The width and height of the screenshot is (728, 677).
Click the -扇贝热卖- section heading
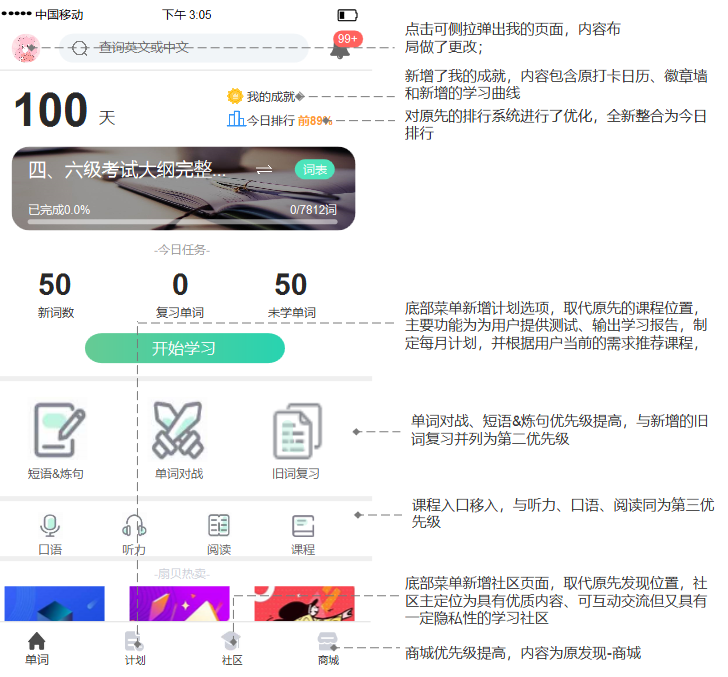(182, 574)
